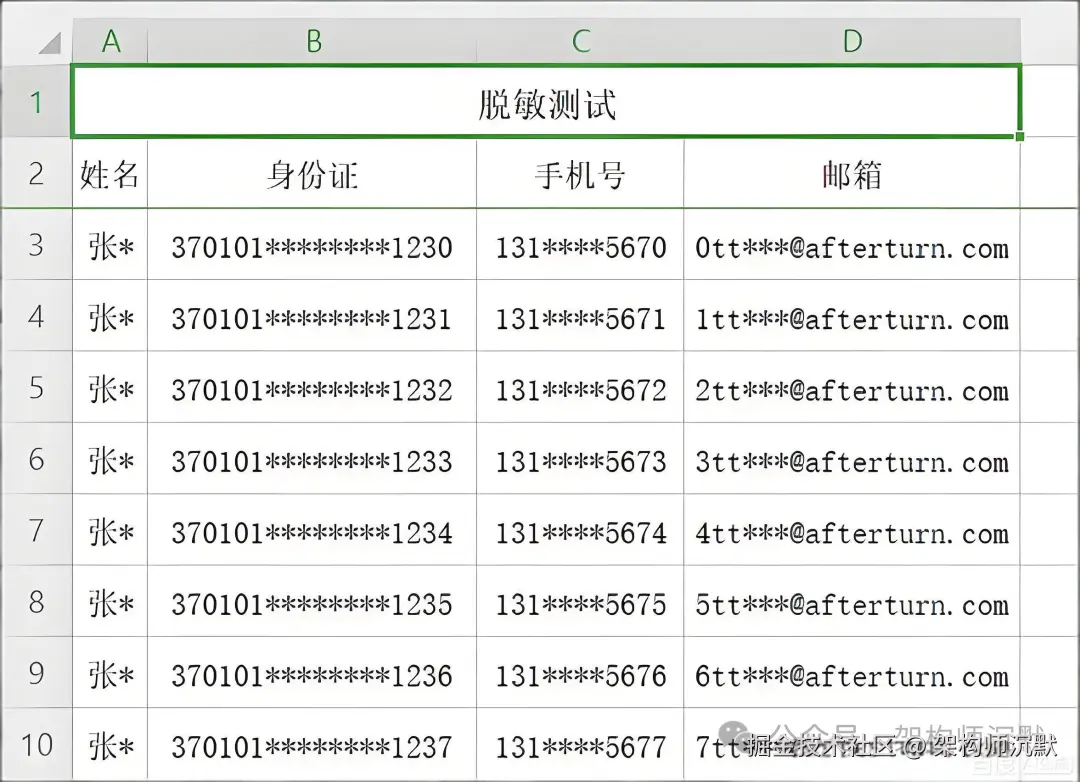Click the select-all corner triangle
1080x782 pixels.
tap(50, 43)
